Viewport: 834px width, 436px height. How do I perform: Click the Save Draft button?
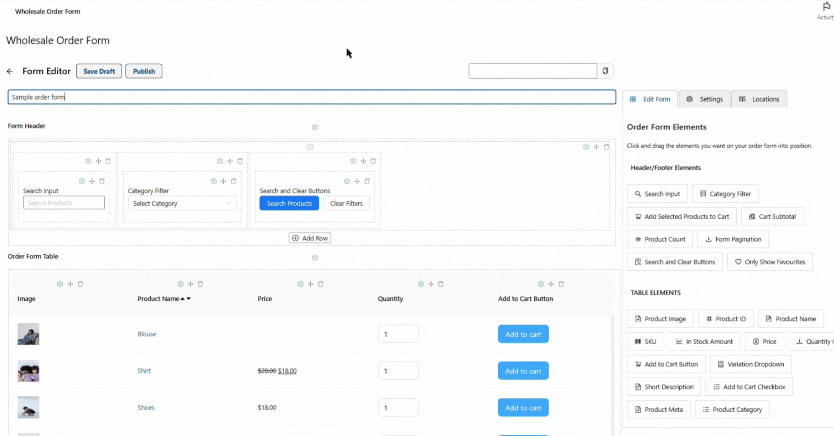pyautogui.click(x=98, y=71)
